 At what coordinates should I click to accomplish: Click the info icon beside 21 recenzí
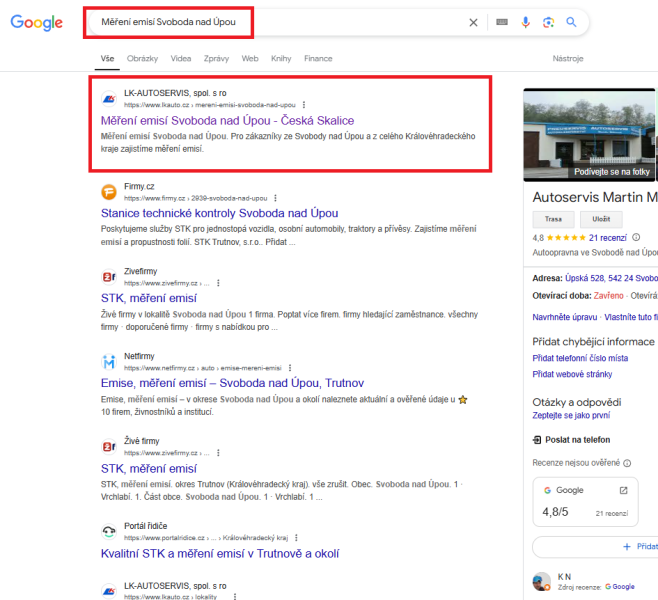pos(636,237)
